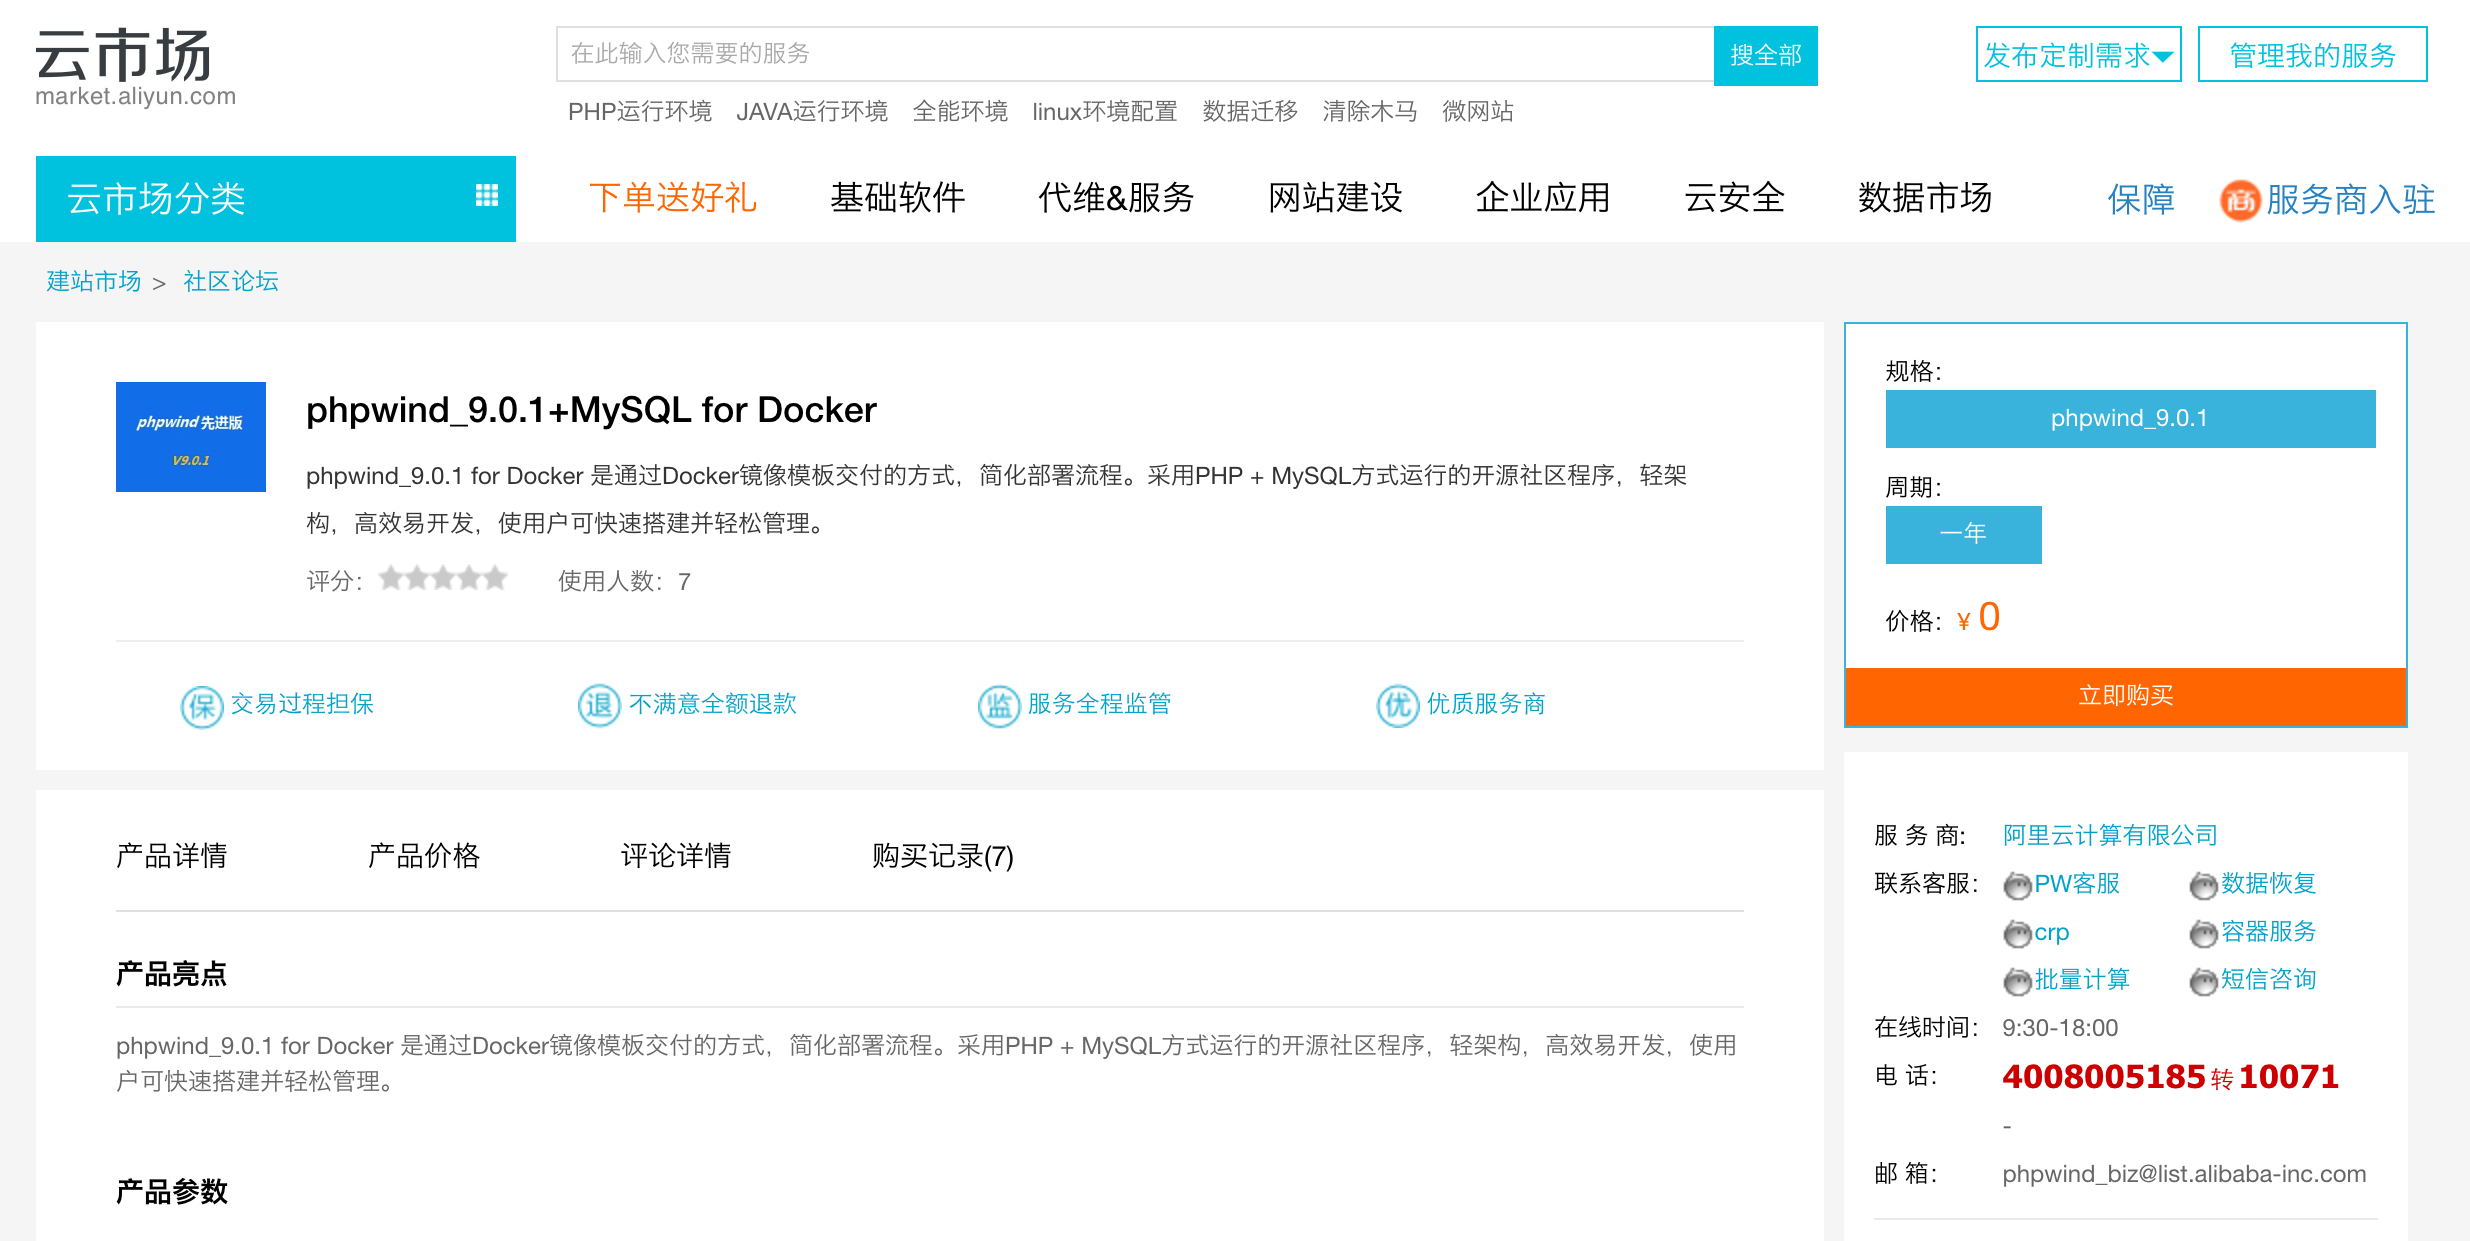Open the 企业应用 menu item

[1543, 198]
